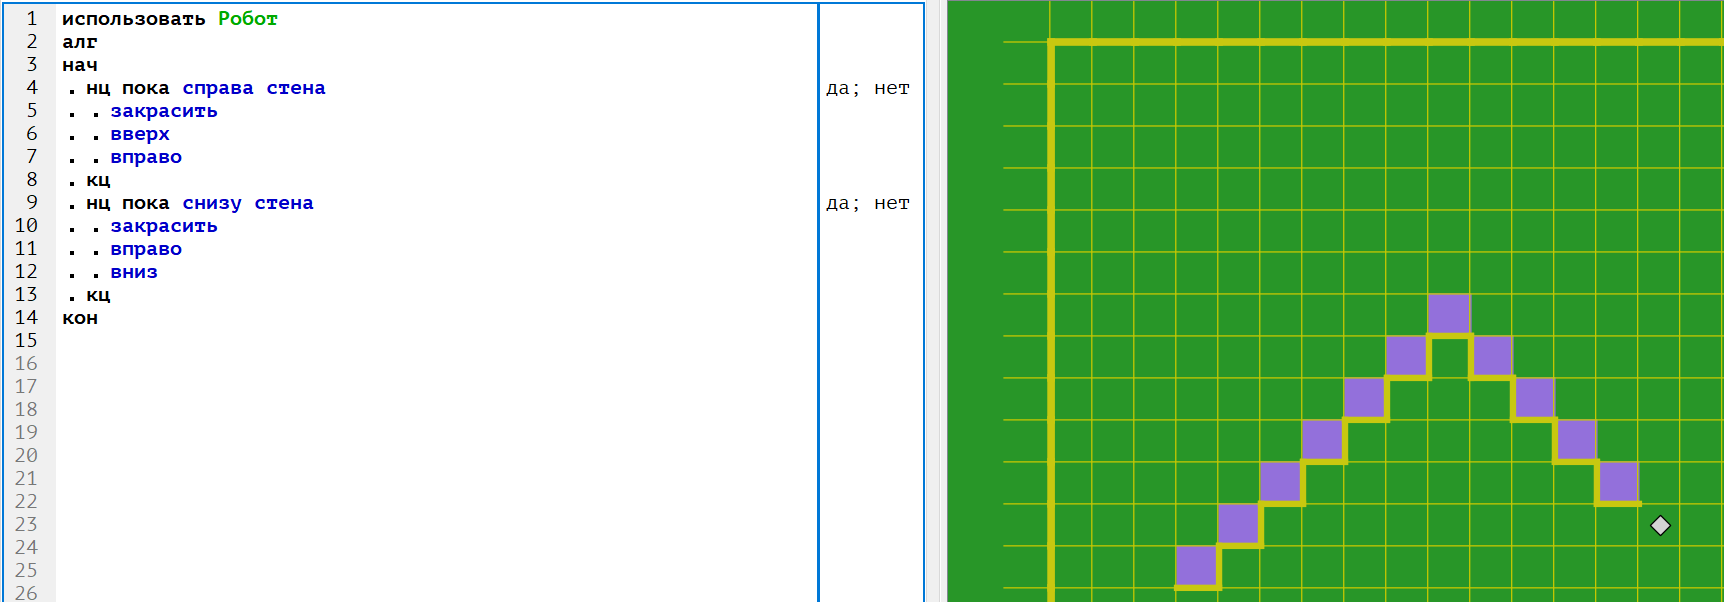The image size is (1724, 602).
Task: Click закрасить command on line 5
Action: (x=164, y=111)
